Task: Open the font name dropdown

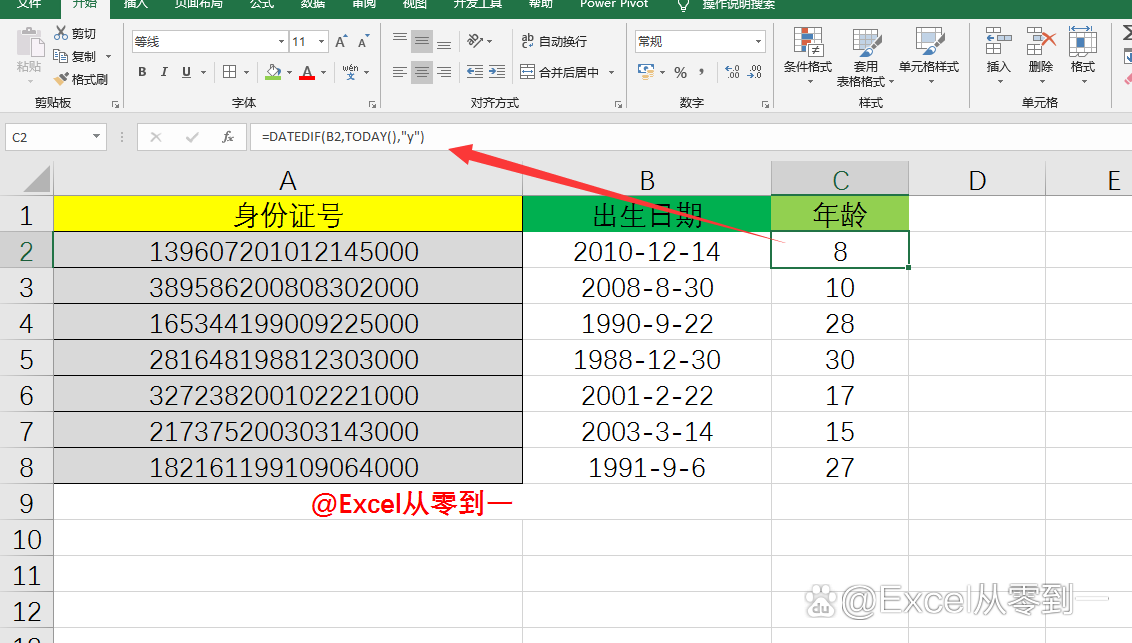Action: (282, 42)
